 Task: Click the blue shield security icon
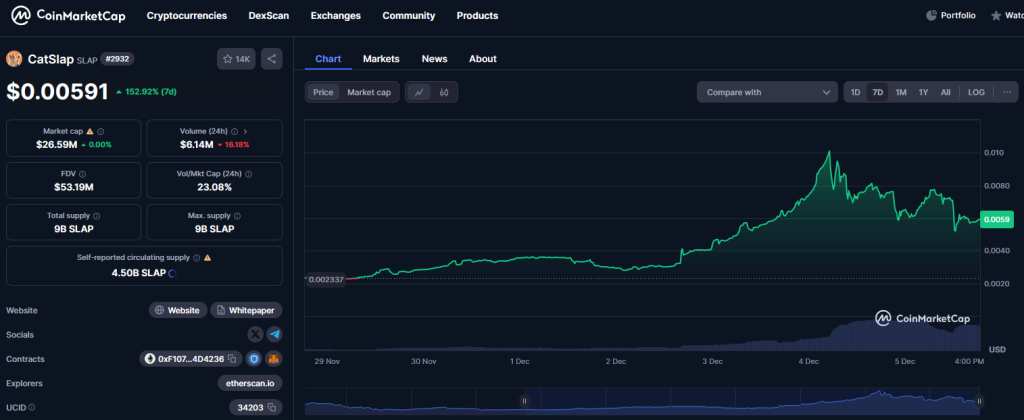[253, 359]
